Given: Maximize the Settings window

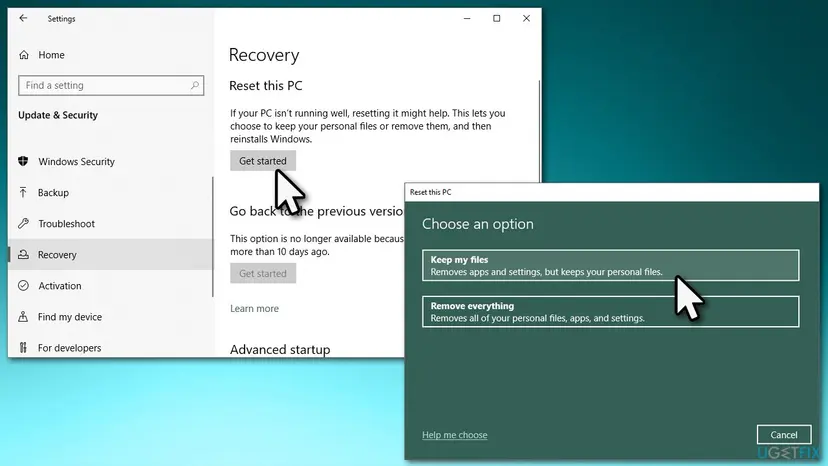Looking at the screenshot, I should 496,18.
